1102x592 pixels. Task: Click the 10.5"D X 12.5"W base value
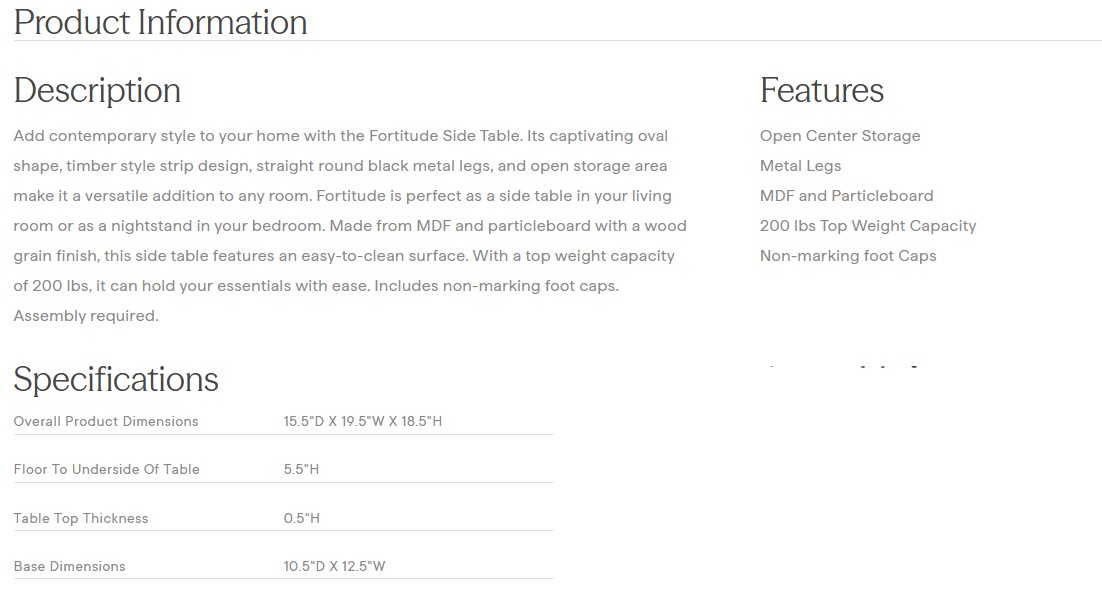[334, 566]
